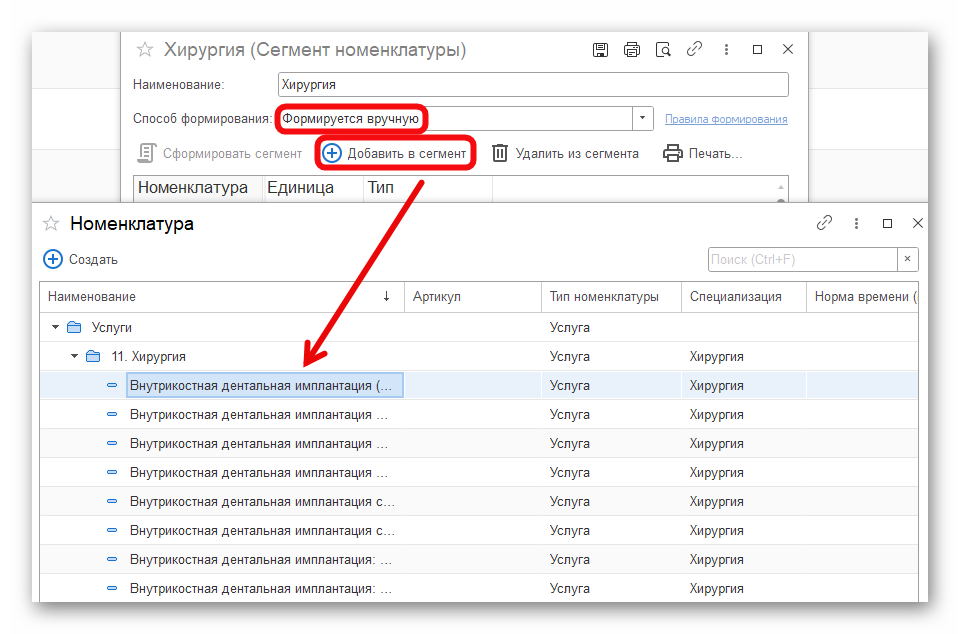Select last visible Внутрикостная дентальная имплантация: … row
This screenshot has width=960, height=634.
tap(479, 589)
